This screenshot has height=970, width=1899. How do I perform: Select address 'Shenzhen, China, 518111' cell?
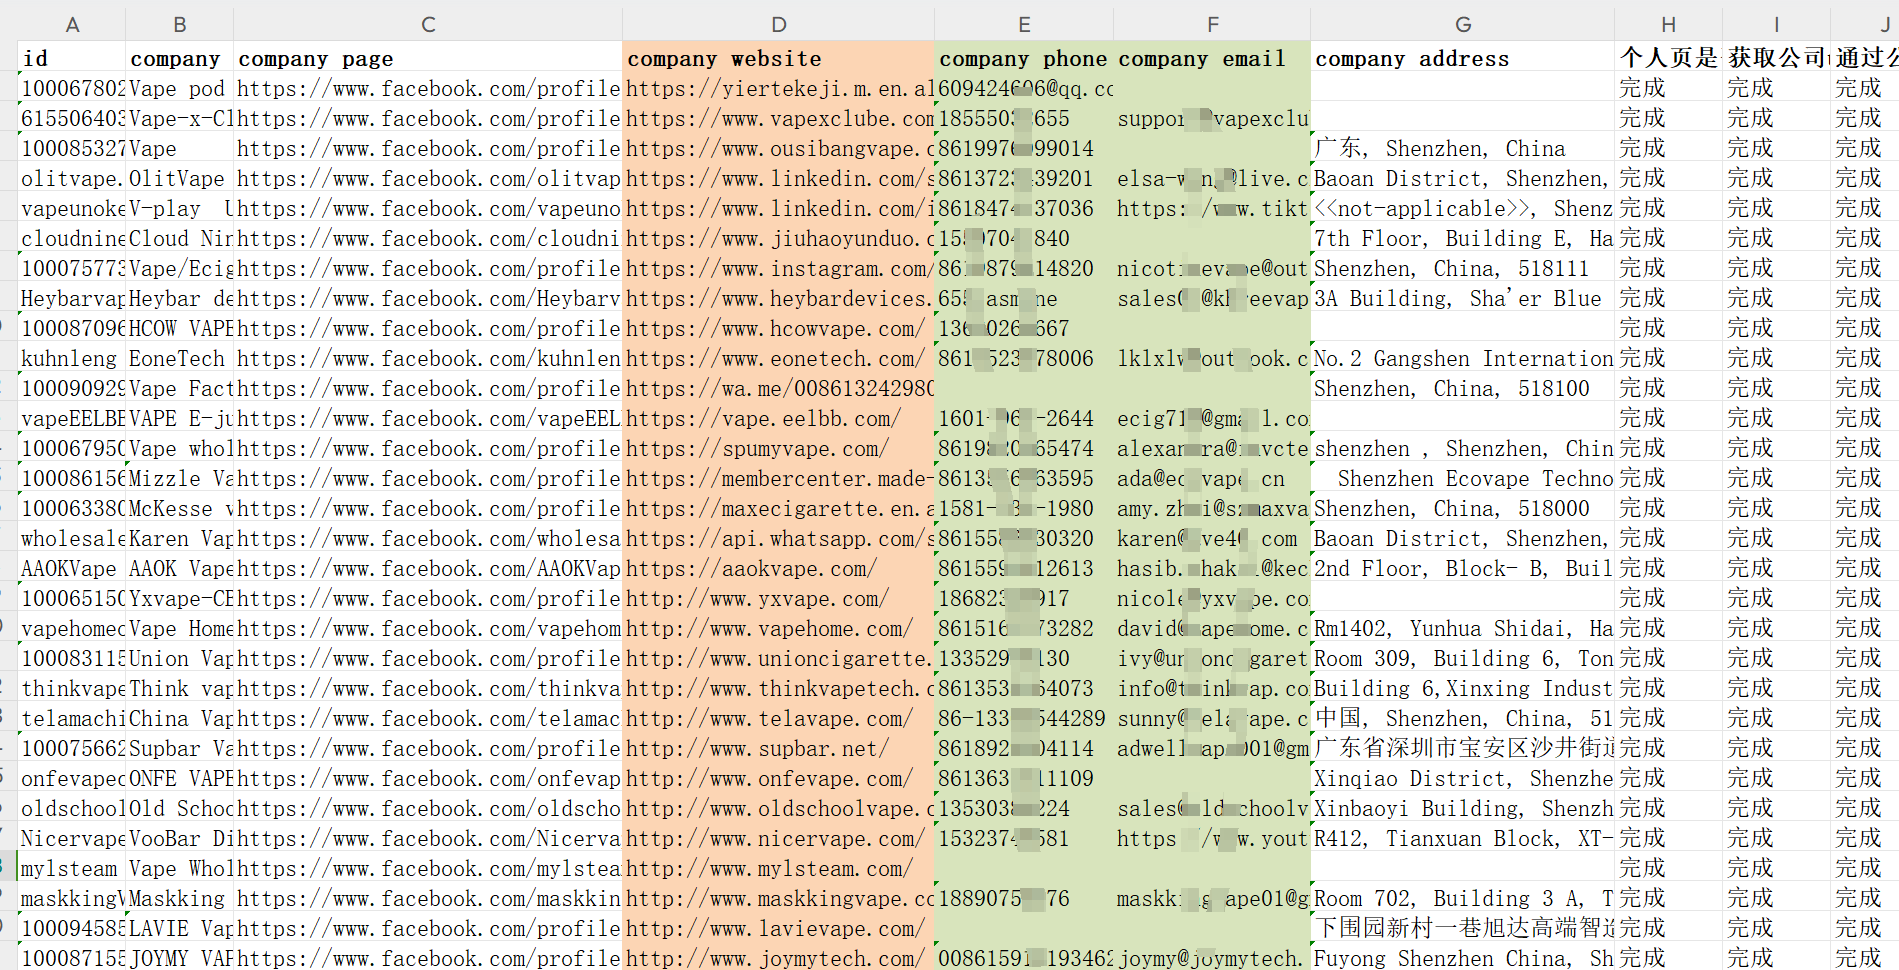coord(1463,268)
